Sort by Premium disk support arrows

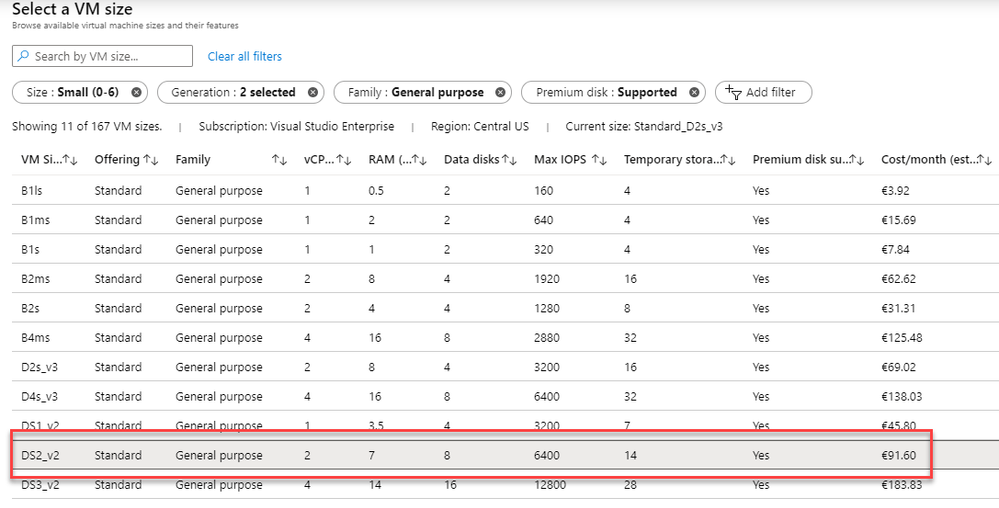coord(857,160)
